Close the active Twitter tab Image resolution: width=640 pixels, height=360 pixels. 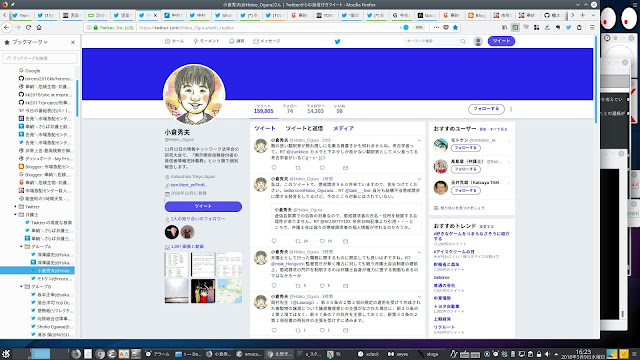pyautogui.click(x=155, y=16)
